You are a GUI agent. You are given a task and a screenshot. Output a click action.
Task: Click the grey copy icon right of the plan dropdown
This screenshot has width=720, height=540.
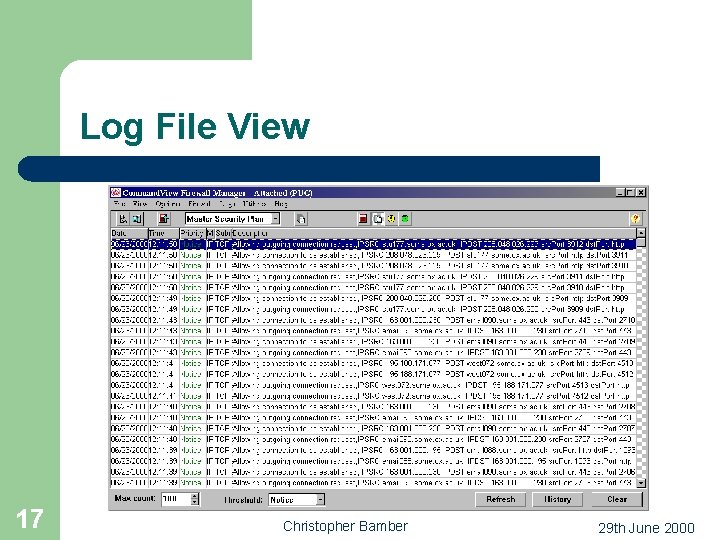[301, 219]
